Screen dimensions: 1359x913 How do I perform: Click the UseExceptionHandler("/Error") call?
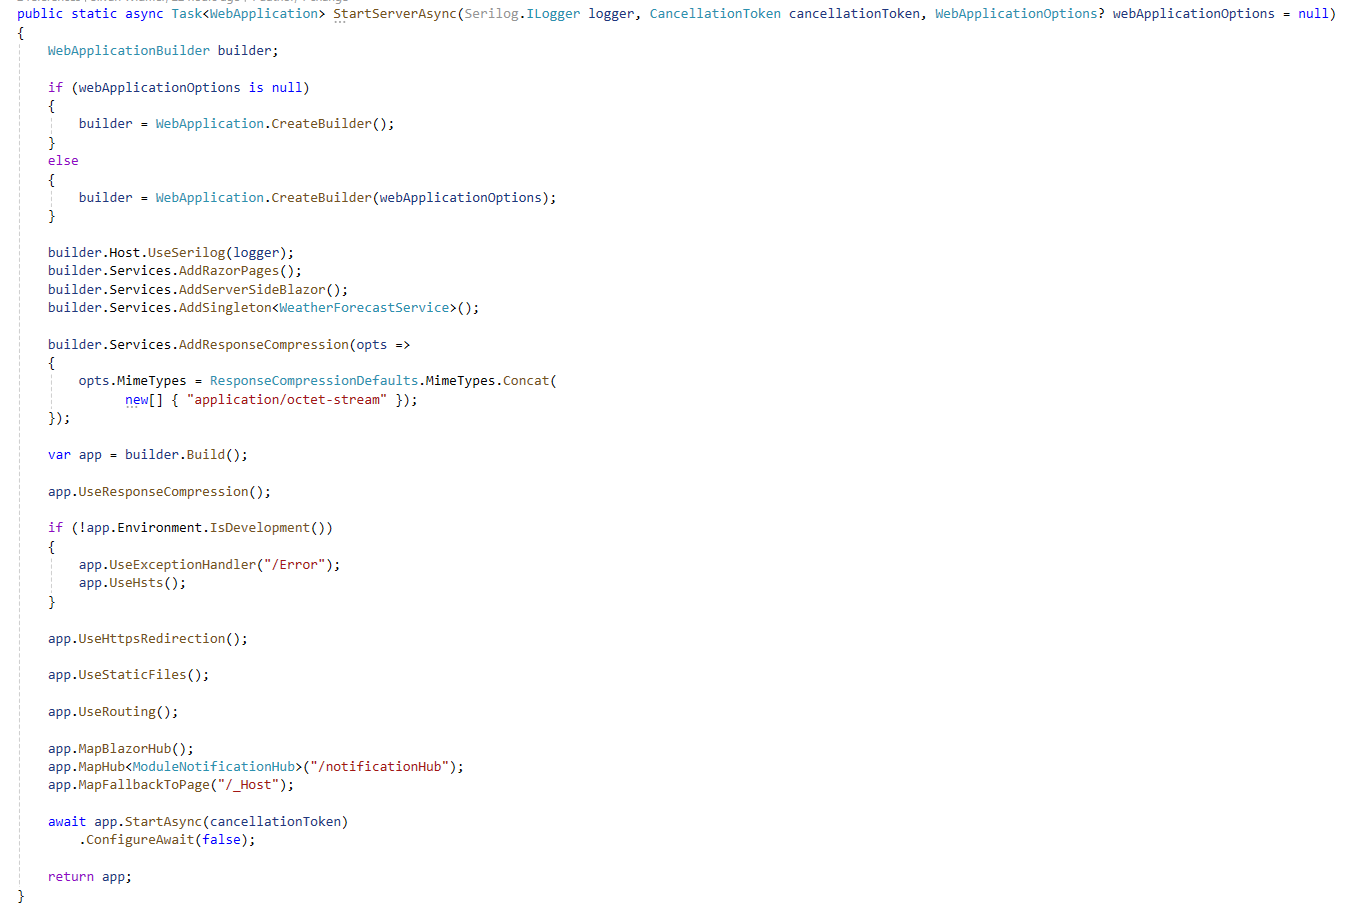tap(210, 564)
